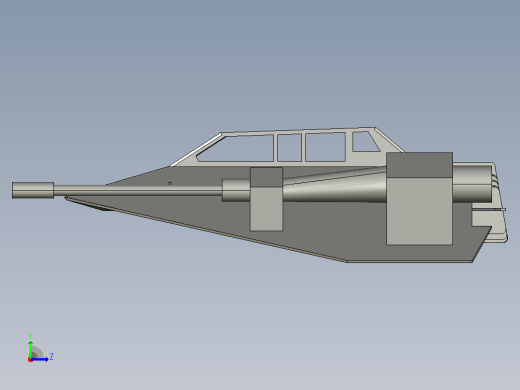Click empty viewport background to deselect
The width and height of the screenshot is (520, 390).
coord(260,60)
